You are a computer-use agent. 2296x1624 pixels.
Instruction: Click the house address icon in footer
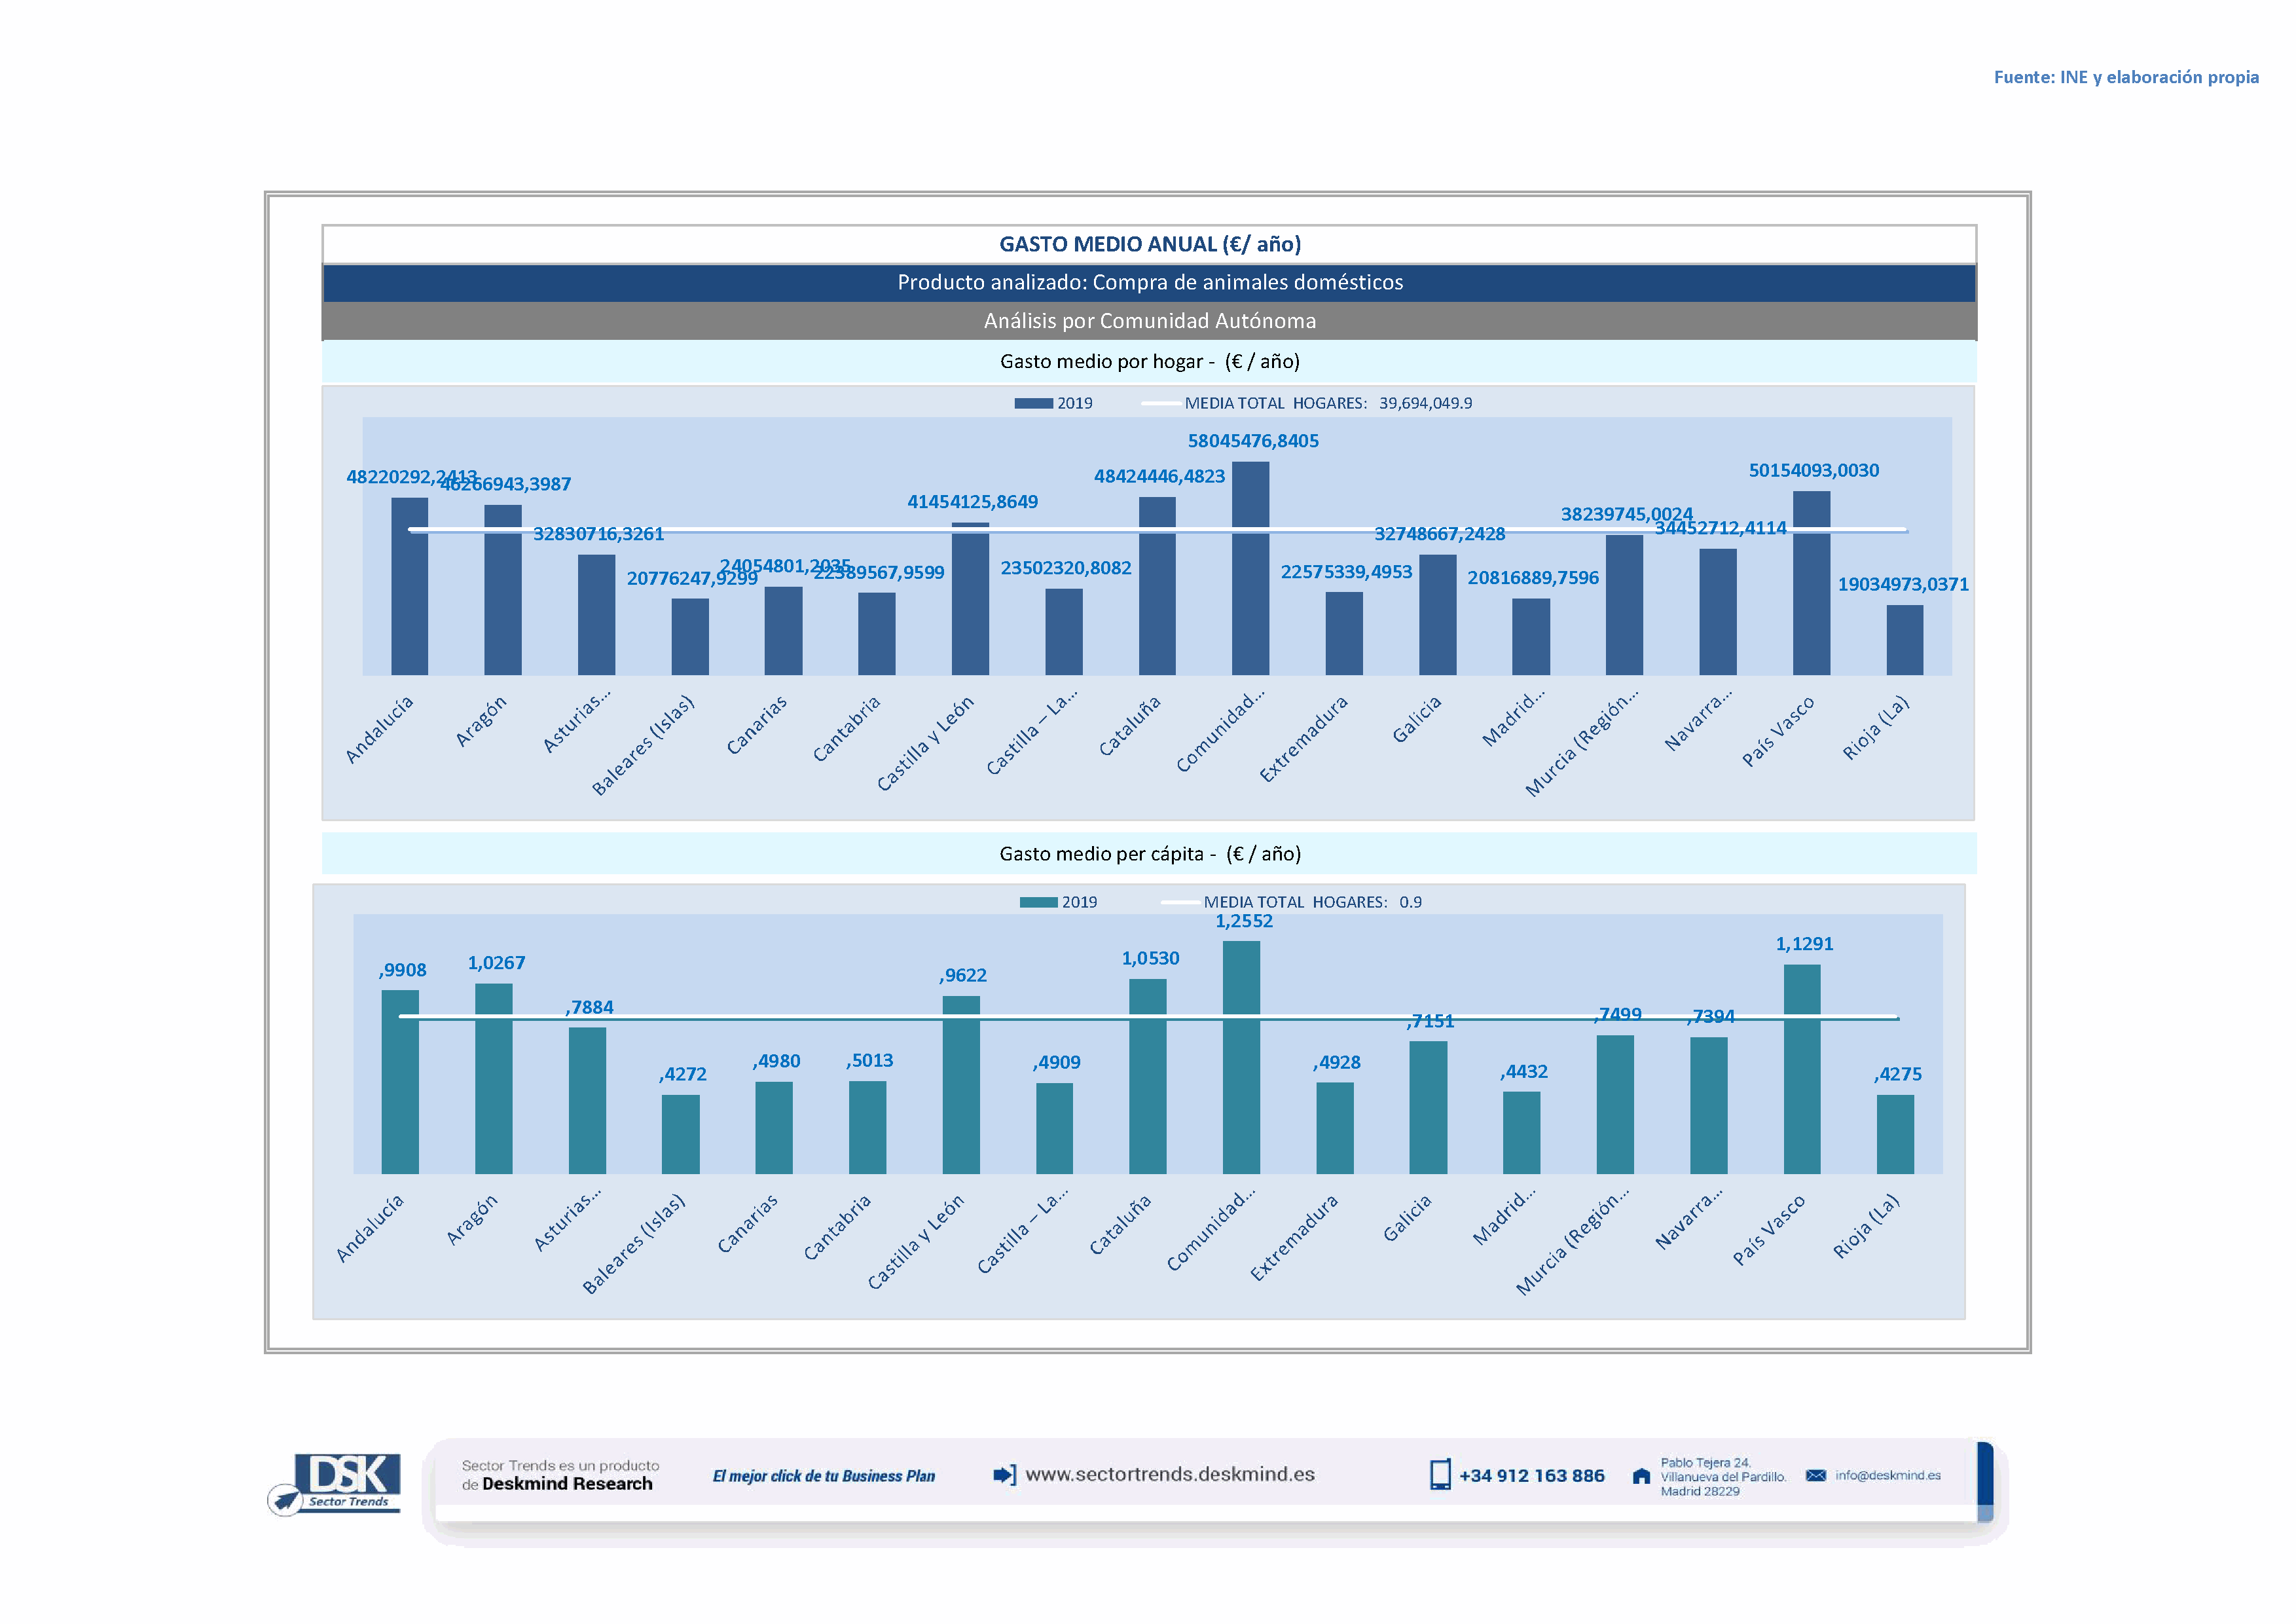(1641, 1476)
